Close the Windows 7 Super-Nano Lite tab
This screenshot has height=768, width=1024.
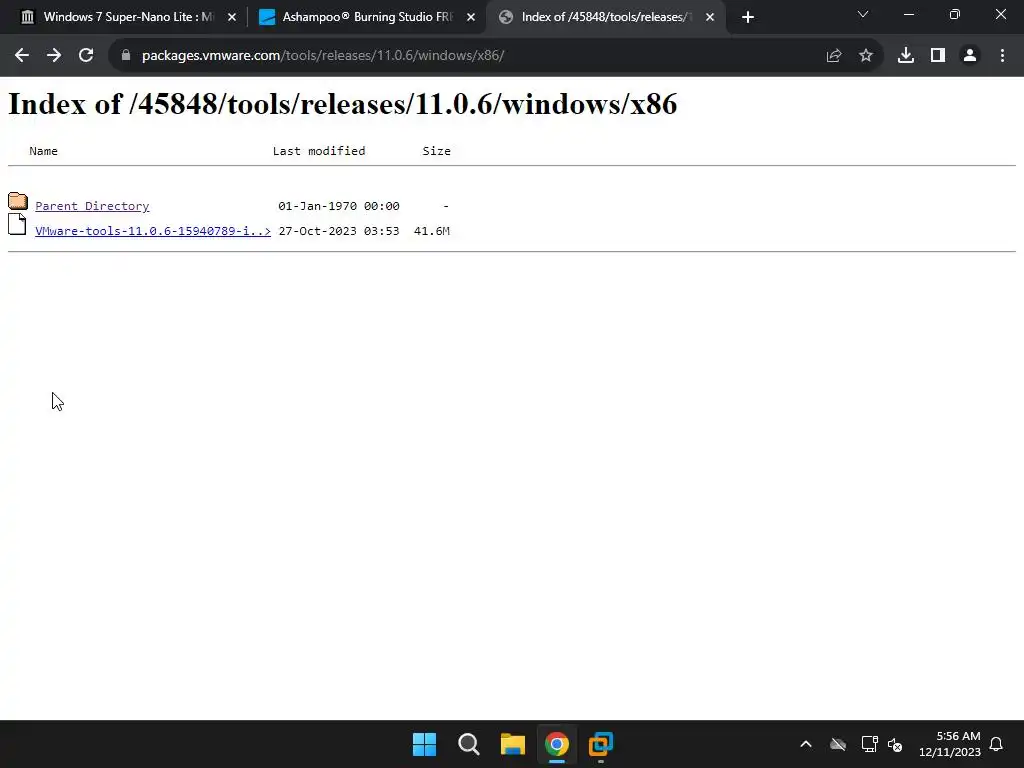pyautogui.click(x=232, y=18)
